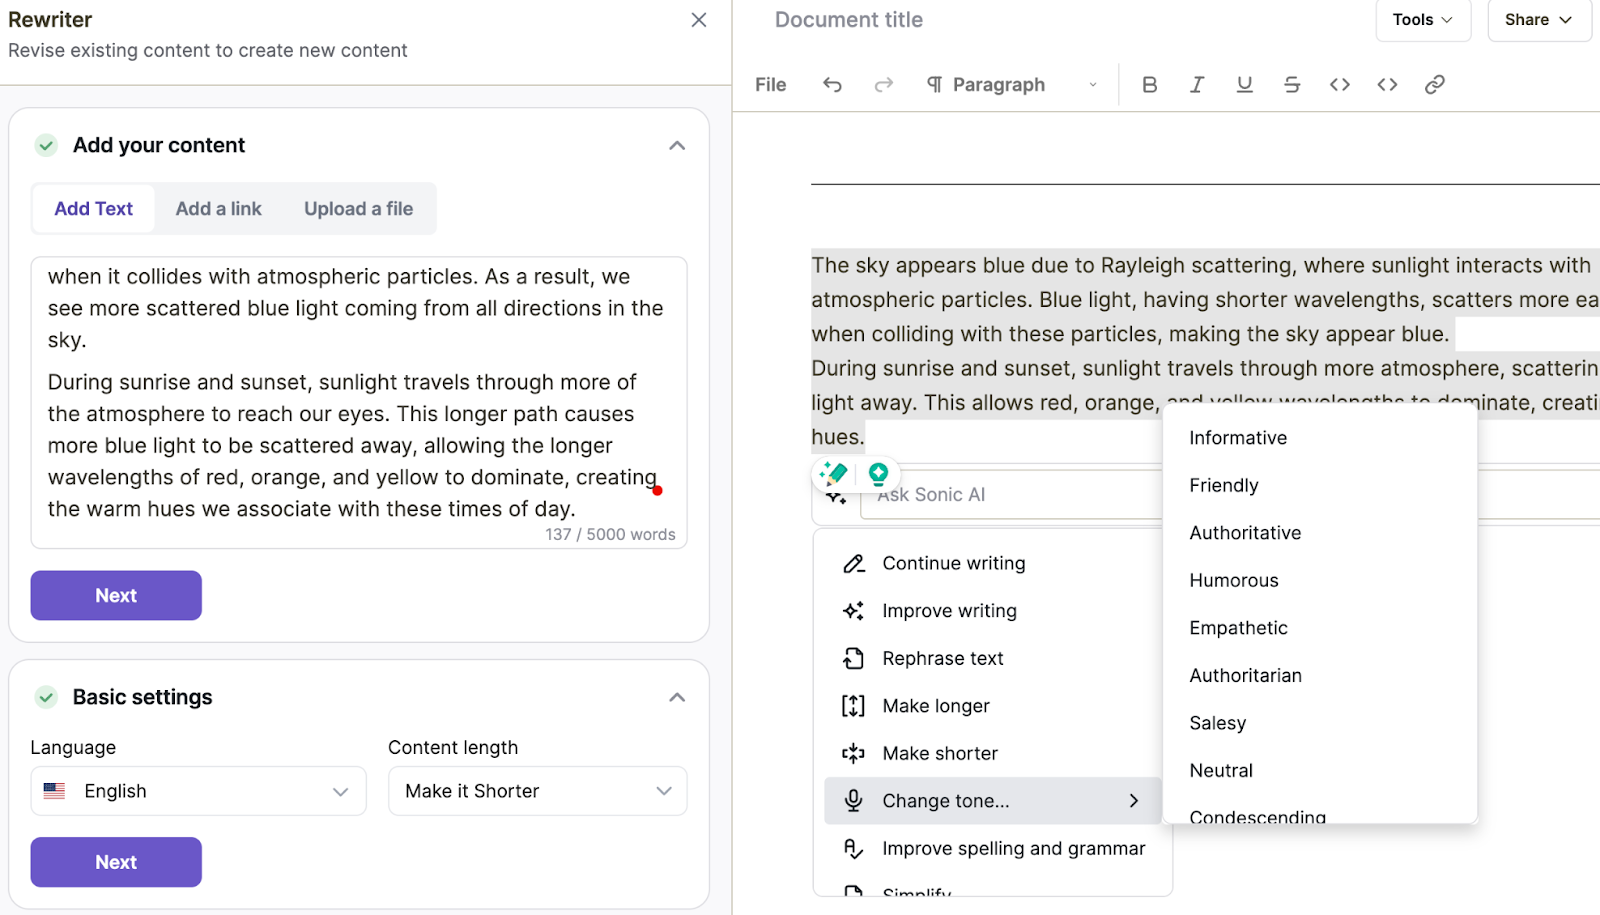Collapse the Add your content section

[x=677, y=146]
